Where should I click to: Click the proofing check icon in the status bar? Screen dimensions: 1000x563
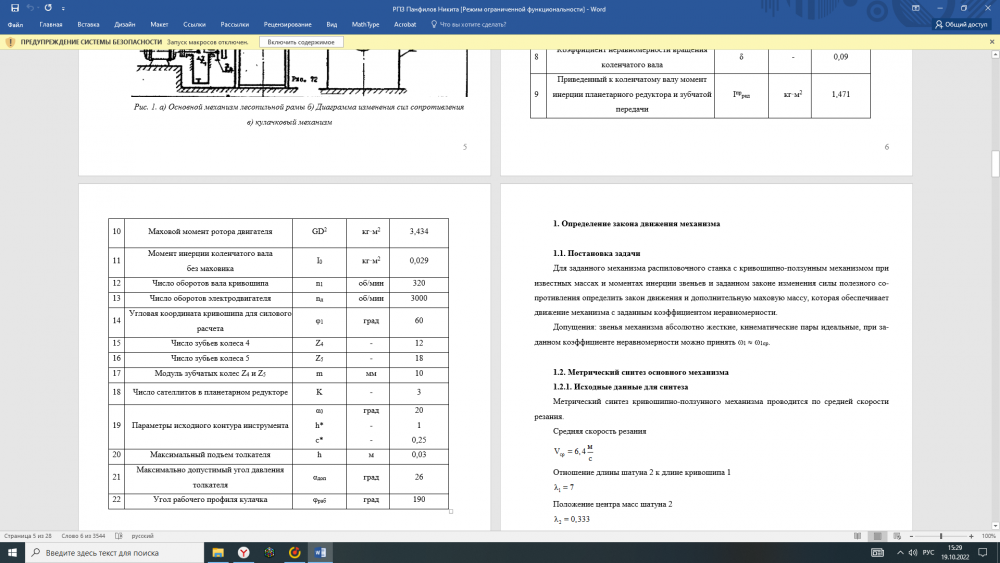coord(119,536)
